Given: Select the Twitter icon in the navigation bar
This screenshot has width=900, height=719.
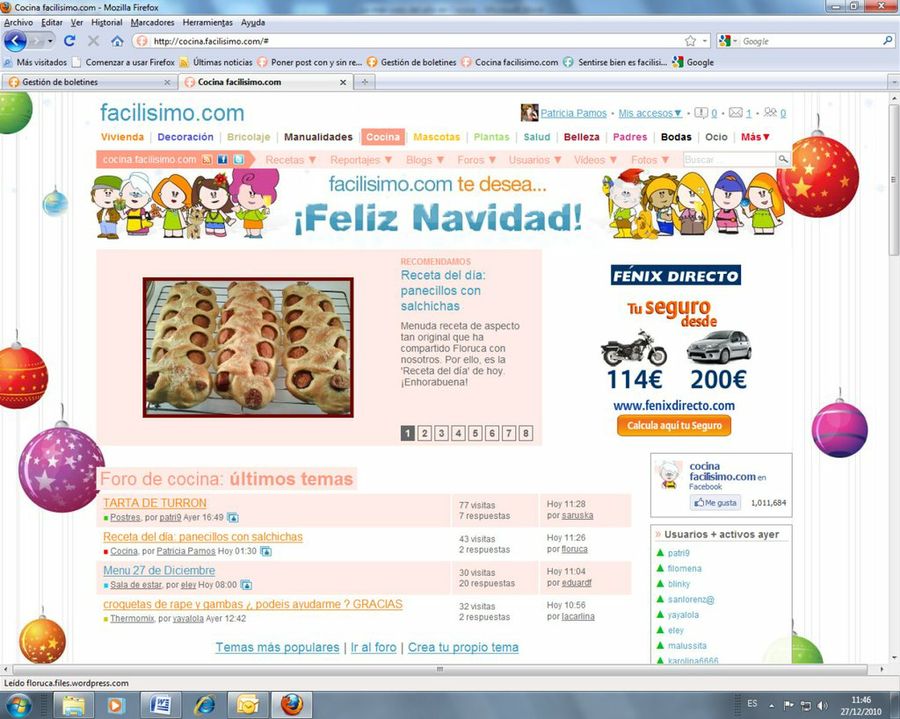Looking at the screenshot, I should click(239, 160).
